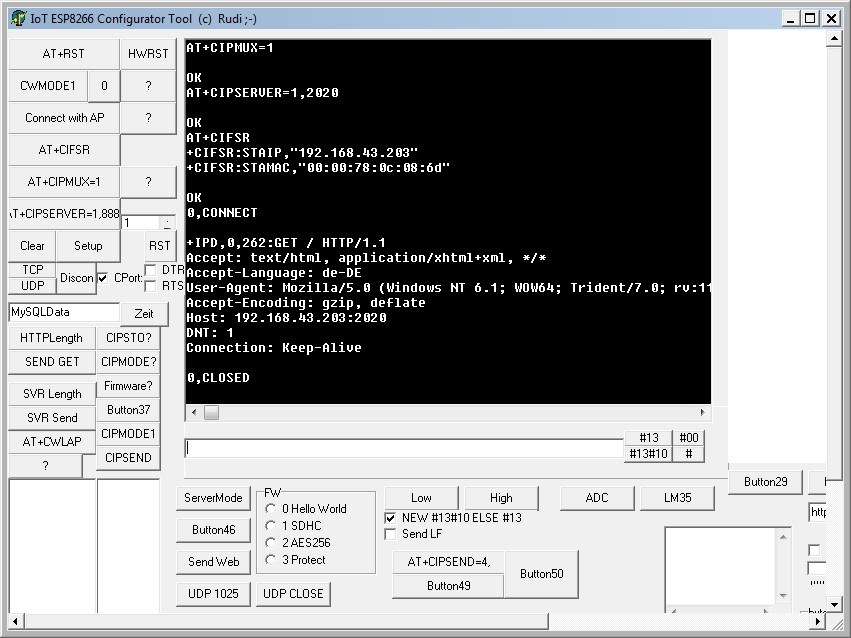Click the CIPSEND button
The width and height of the screenshot is (851, 638).
pos(129,457)
